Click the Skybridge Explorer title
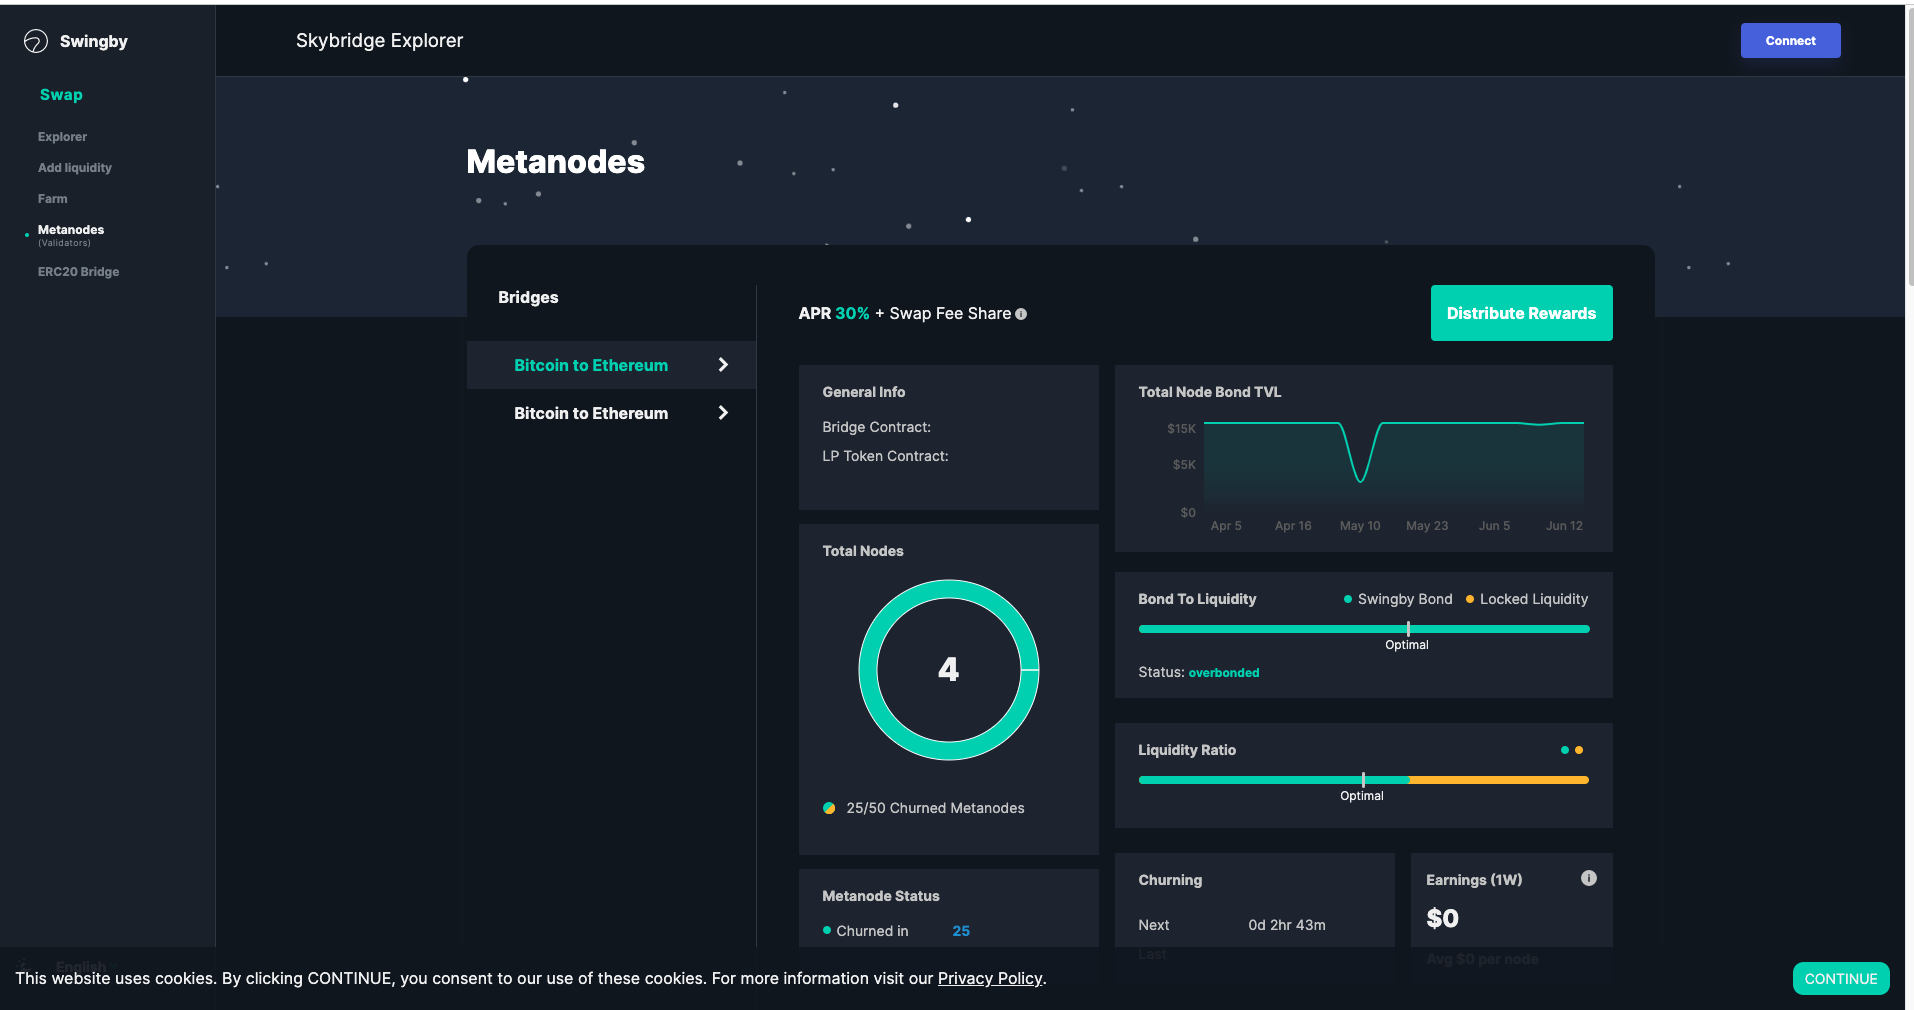 coord(379,41)
